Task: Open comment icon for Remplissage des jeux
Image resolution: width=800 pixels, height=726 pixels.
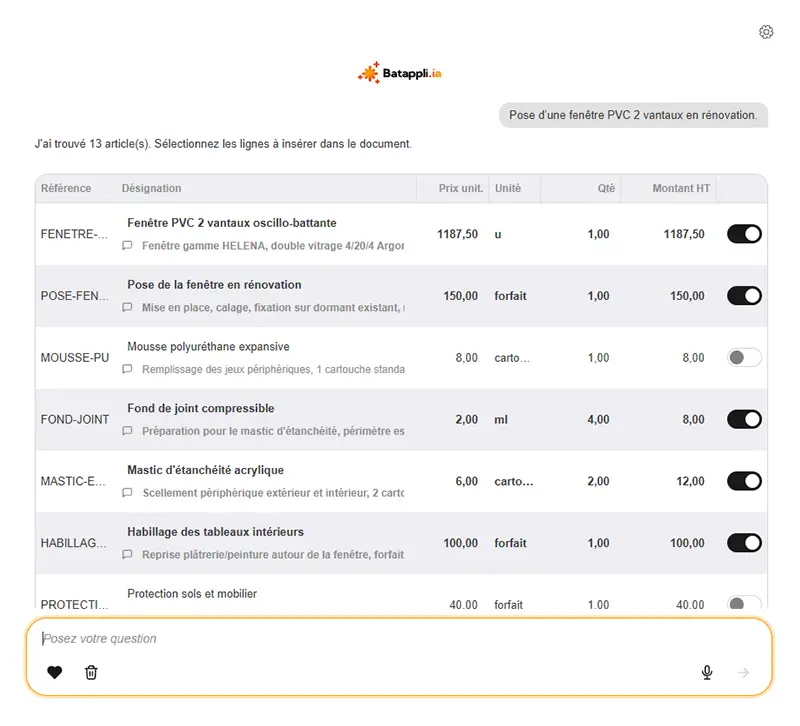Action: click(127, 369)
